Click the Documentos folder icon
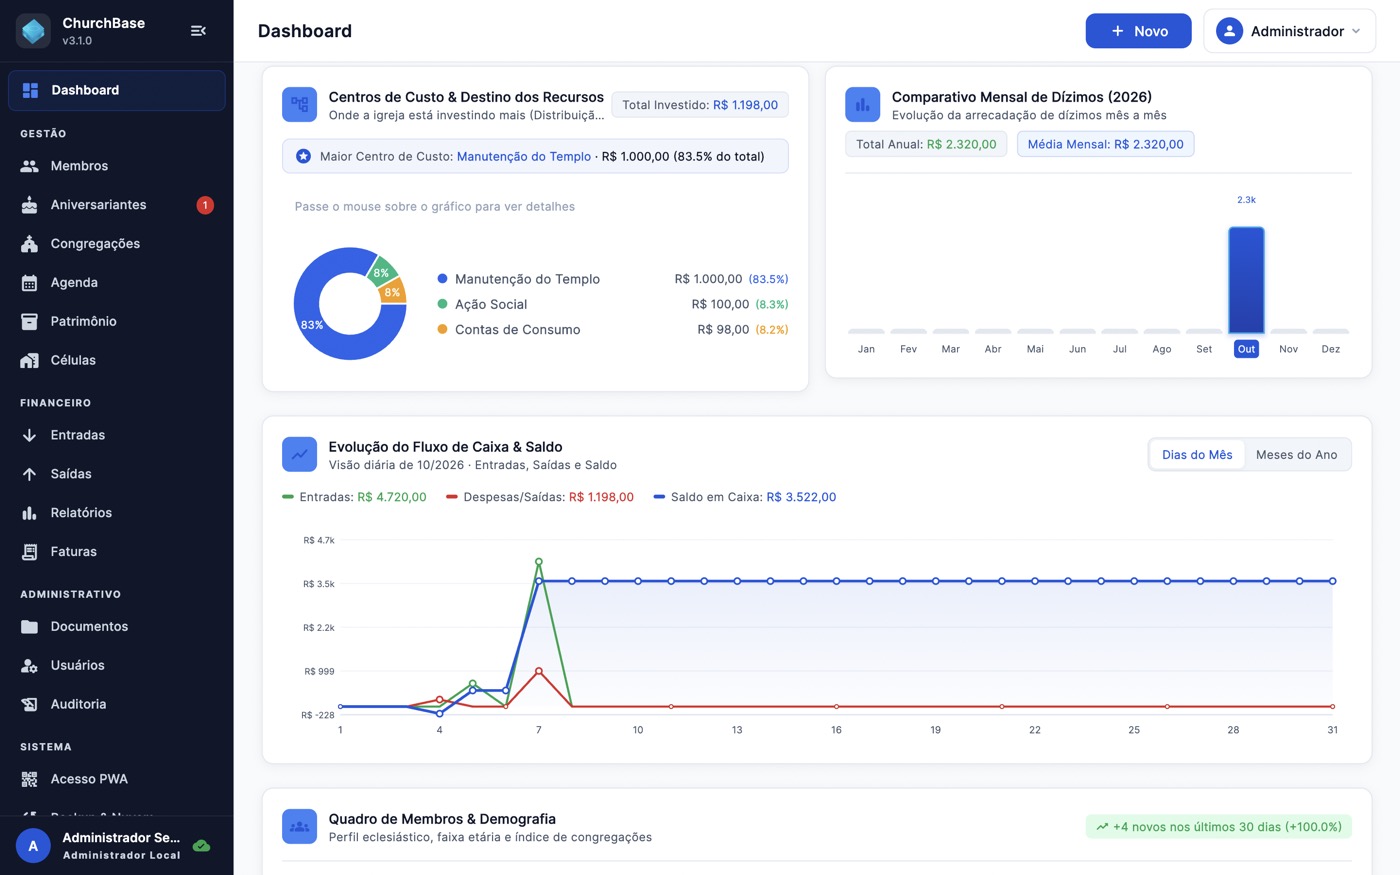The height and width of the screenshot is (875, 1400). coord(30,627)
